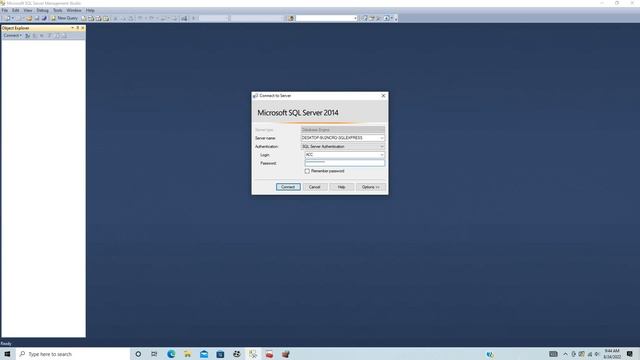Open Microsoft Store from taskbar
Viewport: 640px width, 360px height.
click(x=220, y=354)
